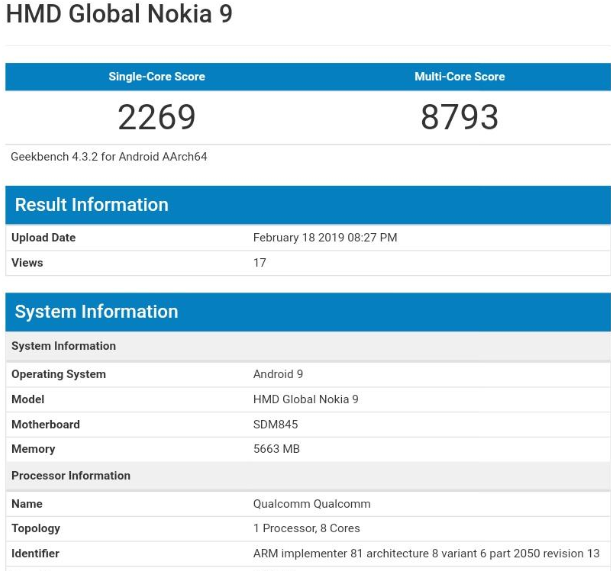Select the Processor Information subheading

tap(71, 475)
